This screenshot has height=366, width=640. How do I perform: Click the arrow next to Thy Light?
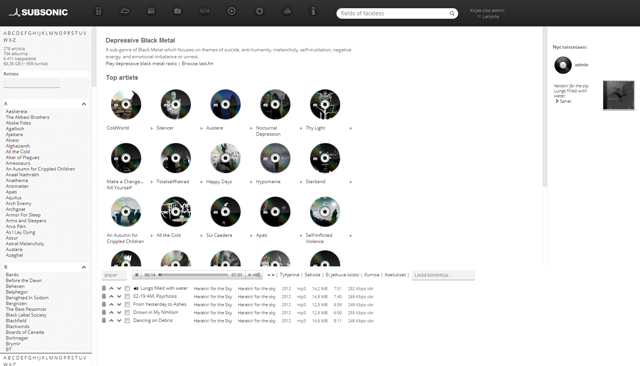pos(351,128)
